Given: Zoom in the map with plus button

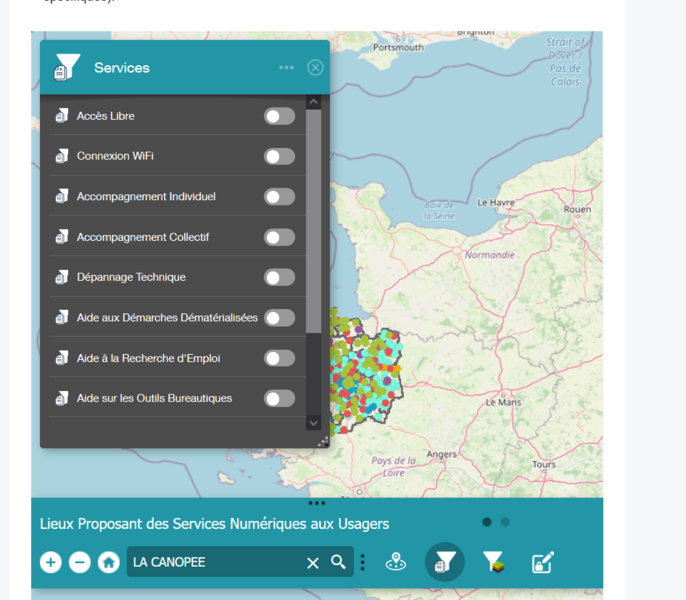Looking at the screenshot, I should [51, 562].
